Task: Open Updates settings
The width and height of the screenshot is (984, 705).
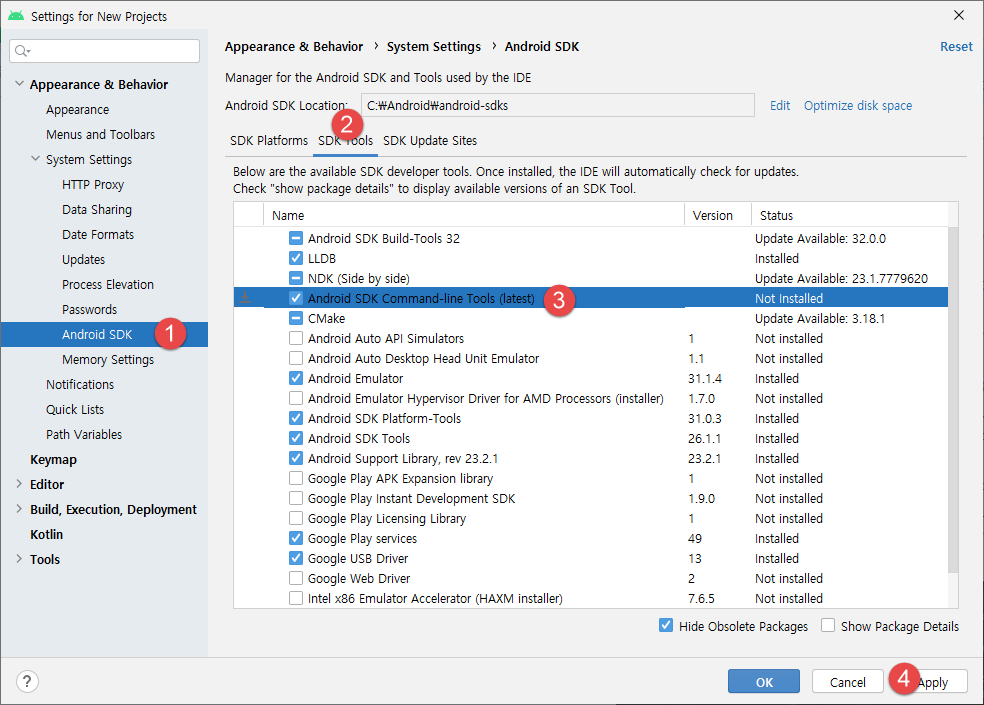Action: tap(83, 259)
